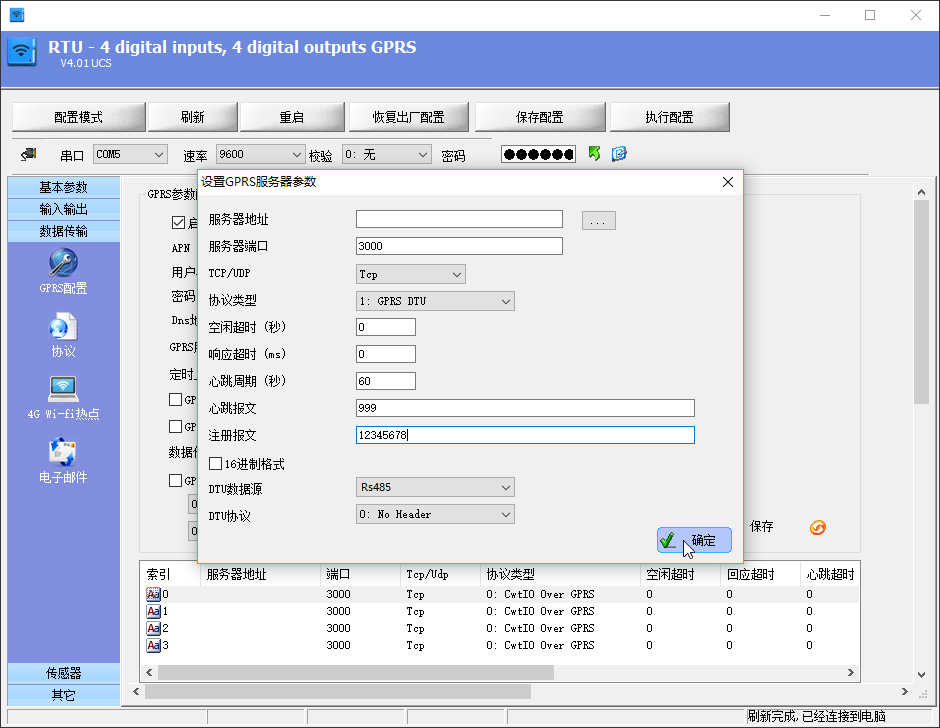Confirm dialog with the 确定 button
Screen dimensions: 940x728
coord(694,540)
